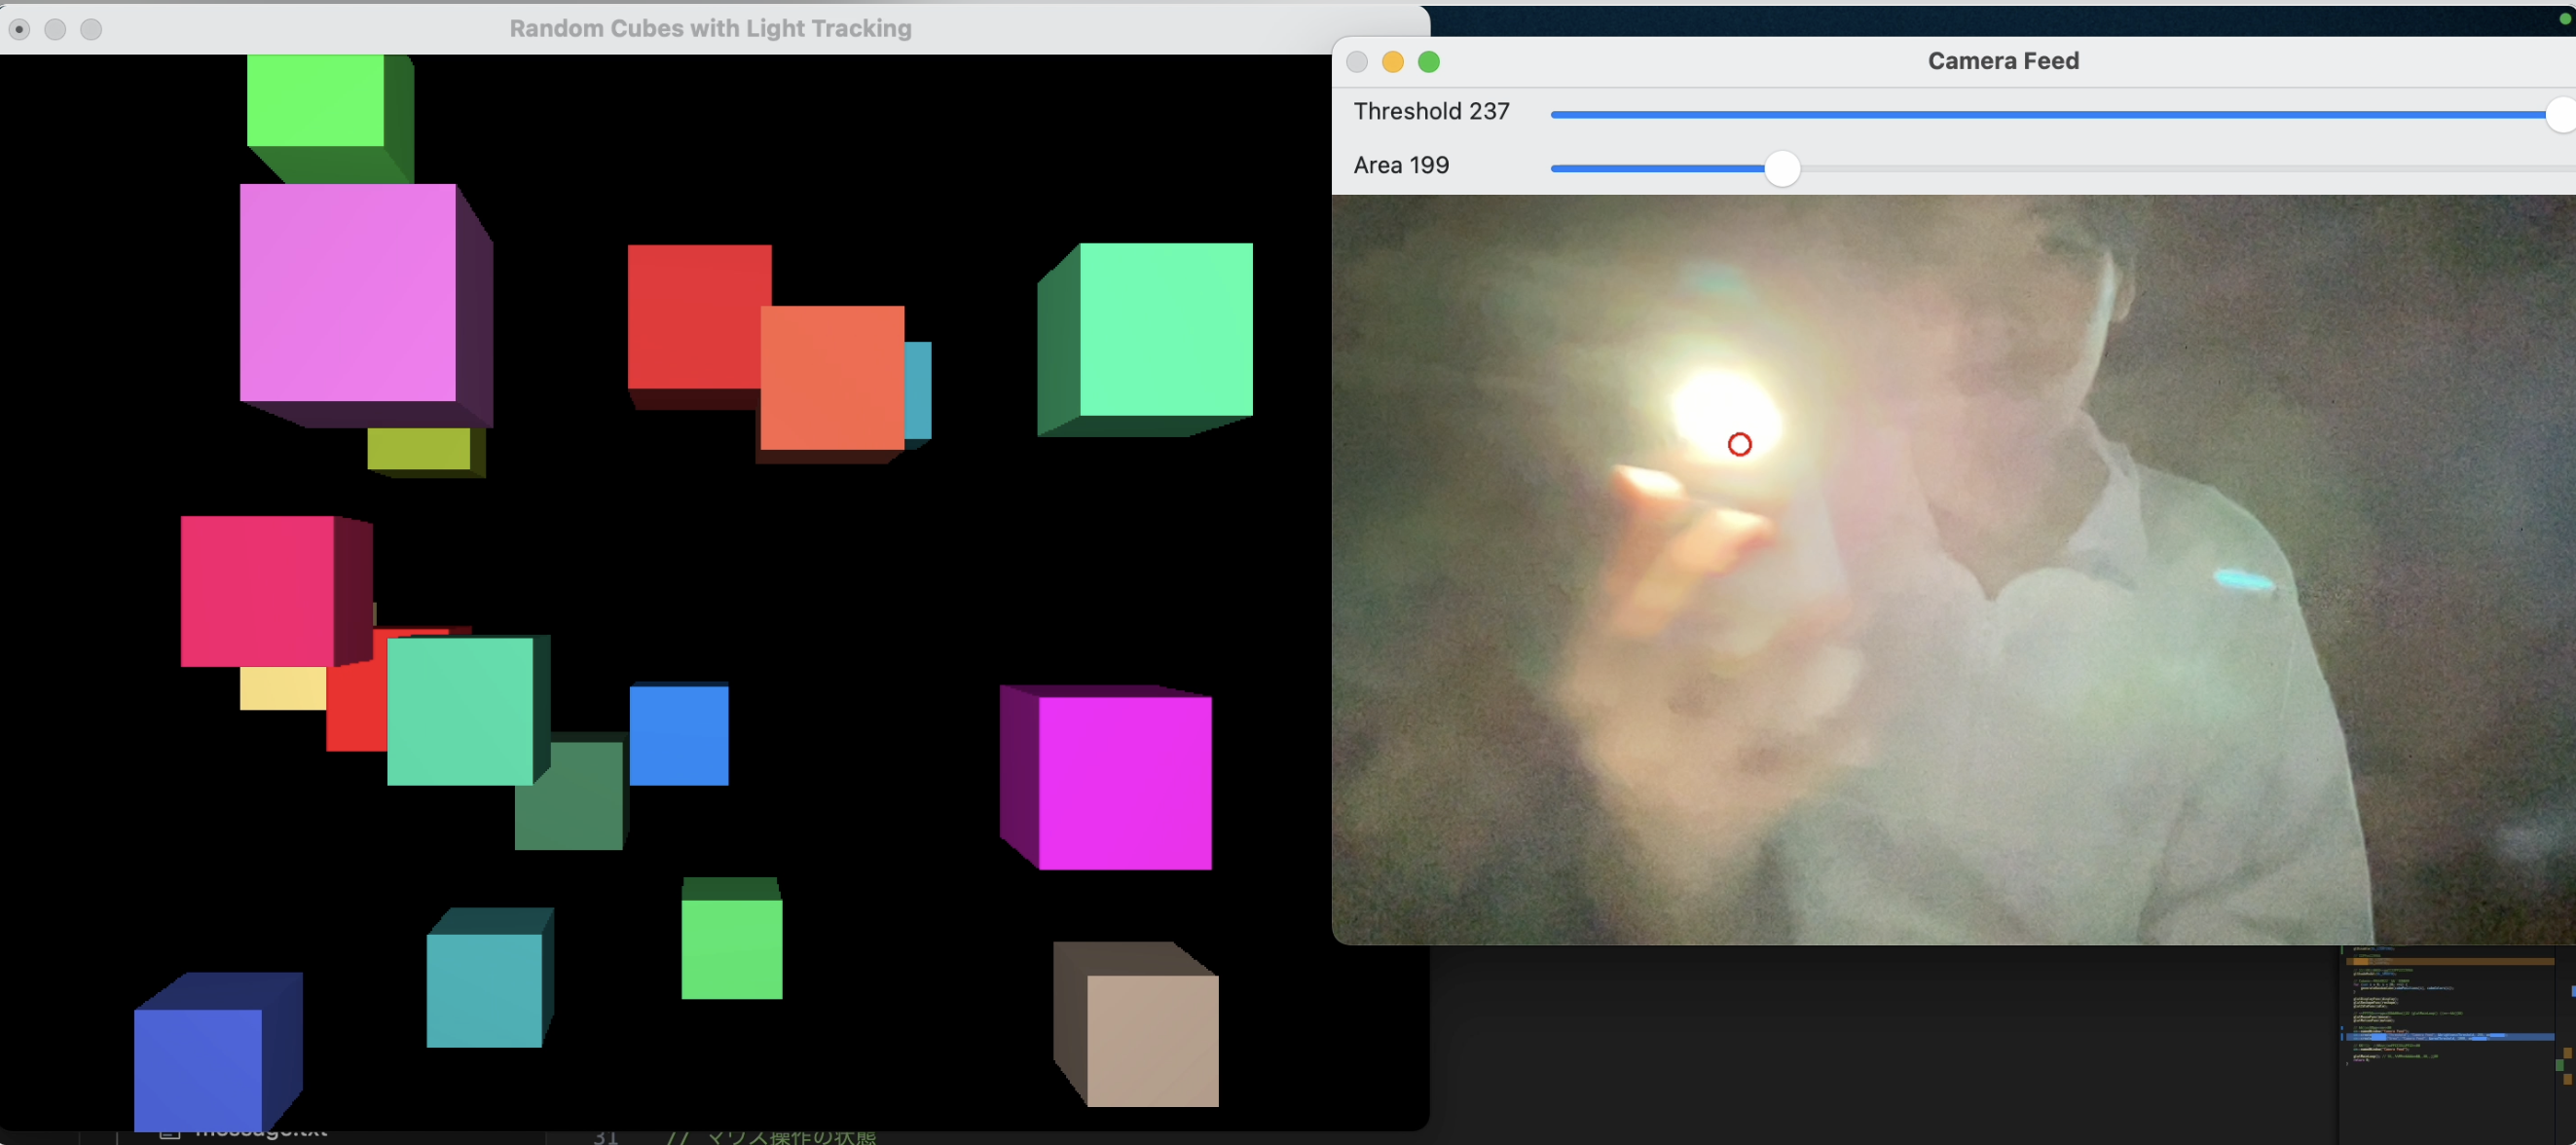Close the Random Cubes window
Viewport: 2576px width, 1145px height.
pos(19,29)
